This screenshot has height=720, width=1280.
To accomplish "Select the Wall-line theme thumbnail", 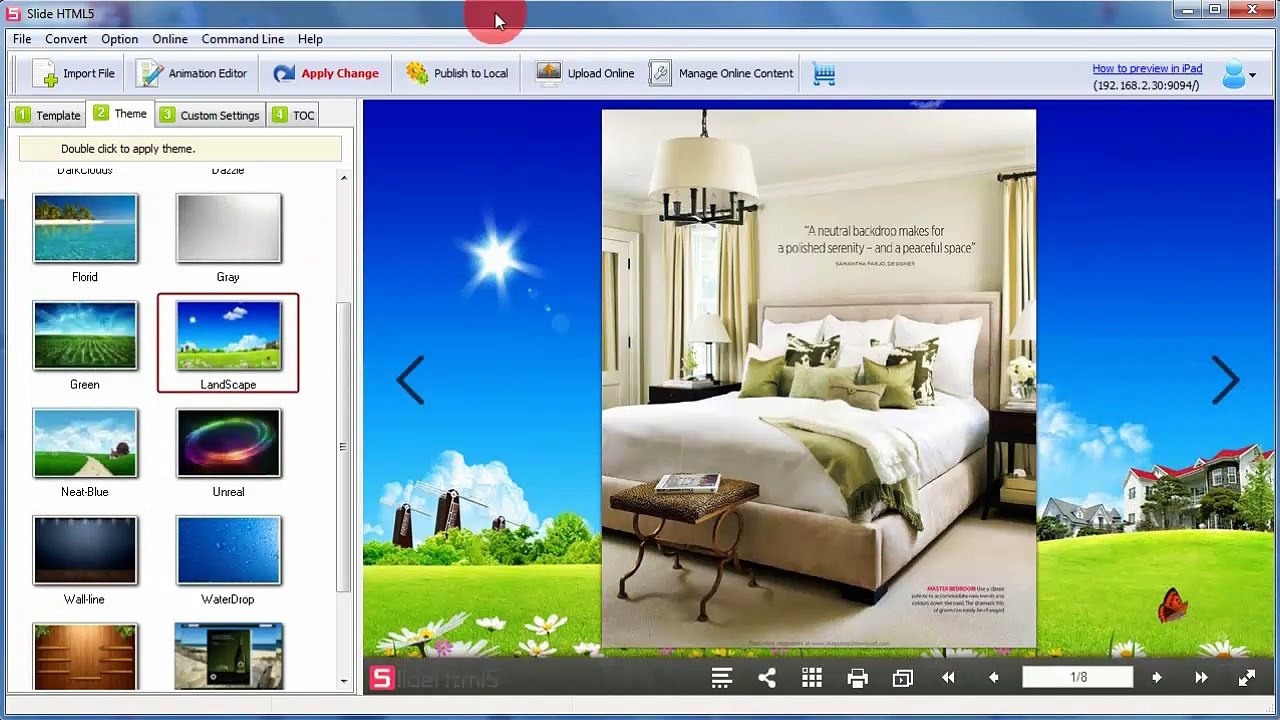I will pos(85,550).
